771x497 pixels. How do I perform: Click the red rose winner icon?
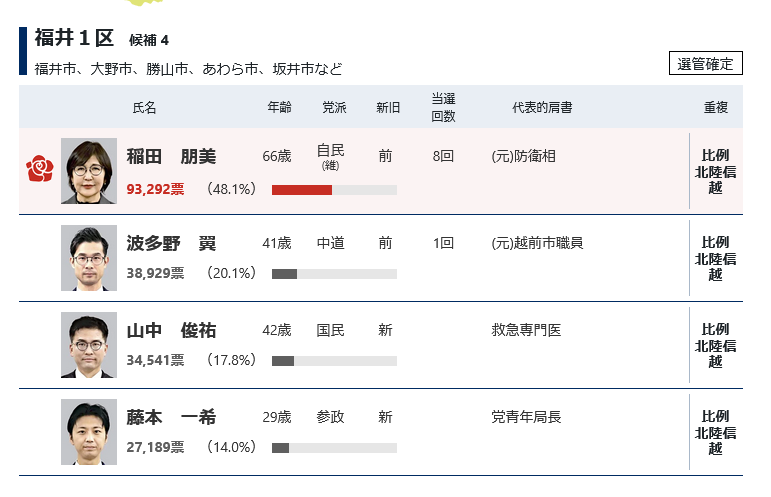pyautogui.click(x=38, y=171)
